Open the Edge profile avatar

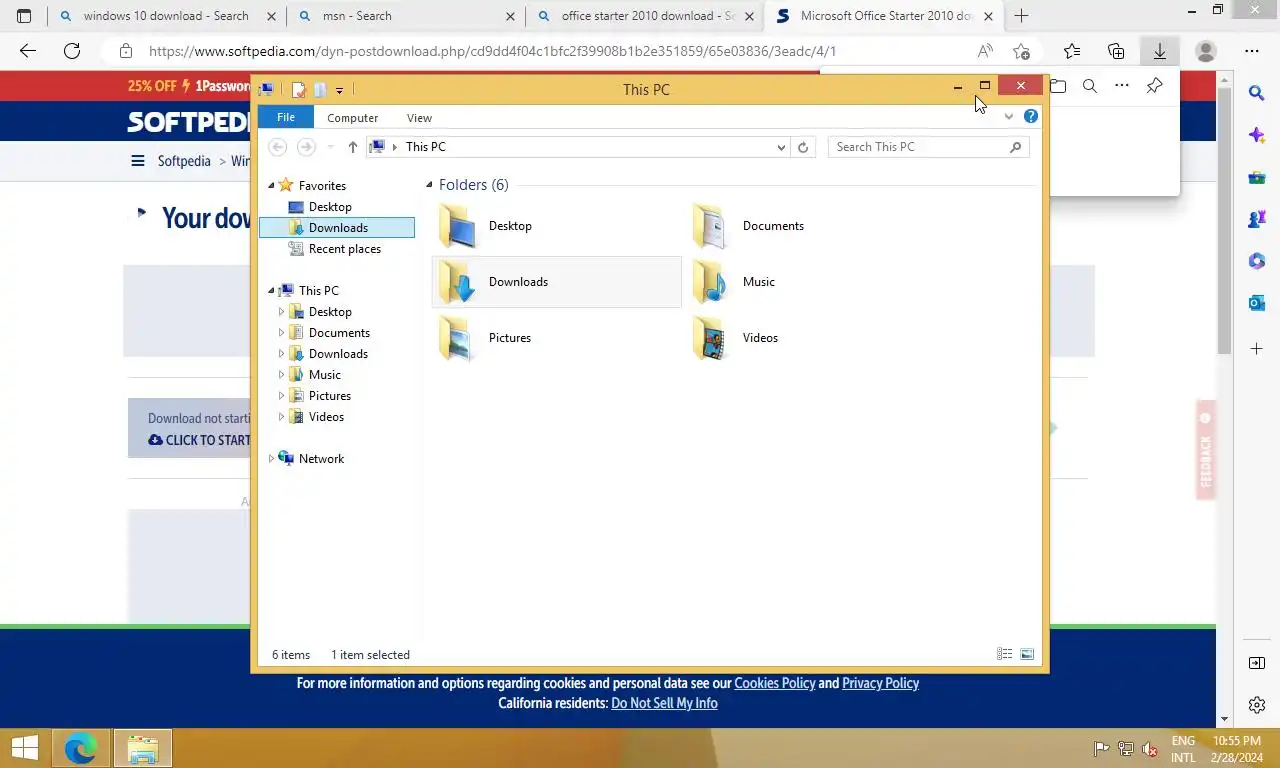(1206, 51)
